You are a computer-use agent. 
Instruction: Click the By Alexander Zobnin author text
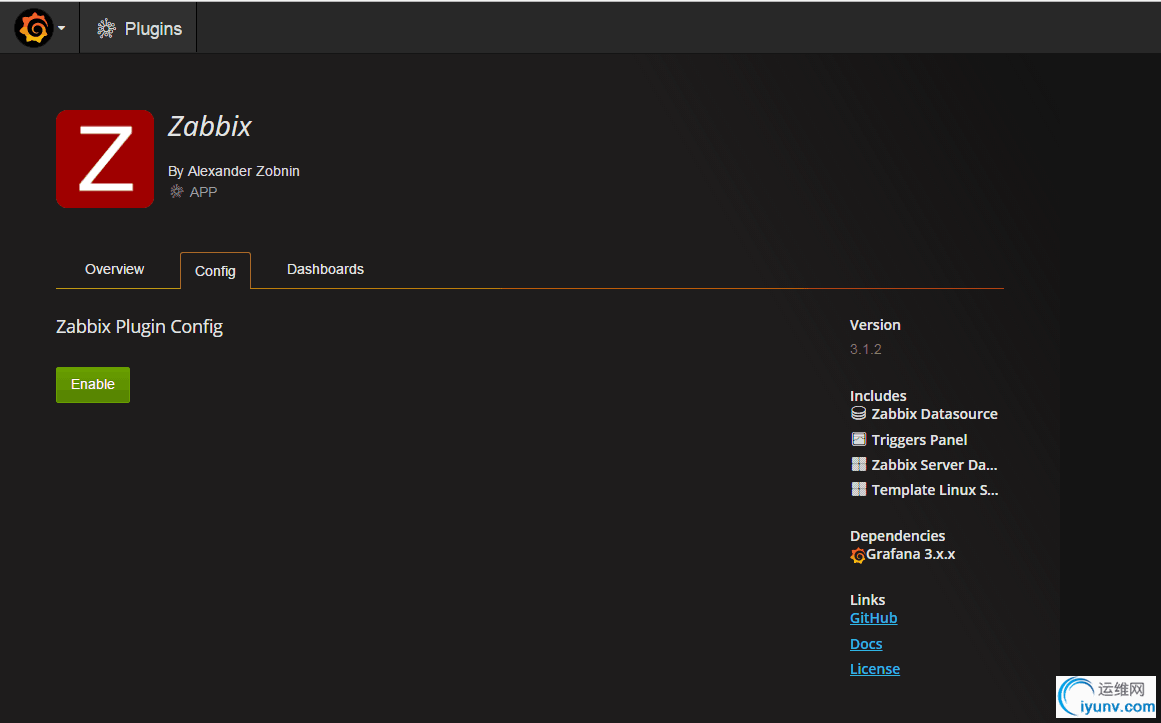tap(234, 171)
